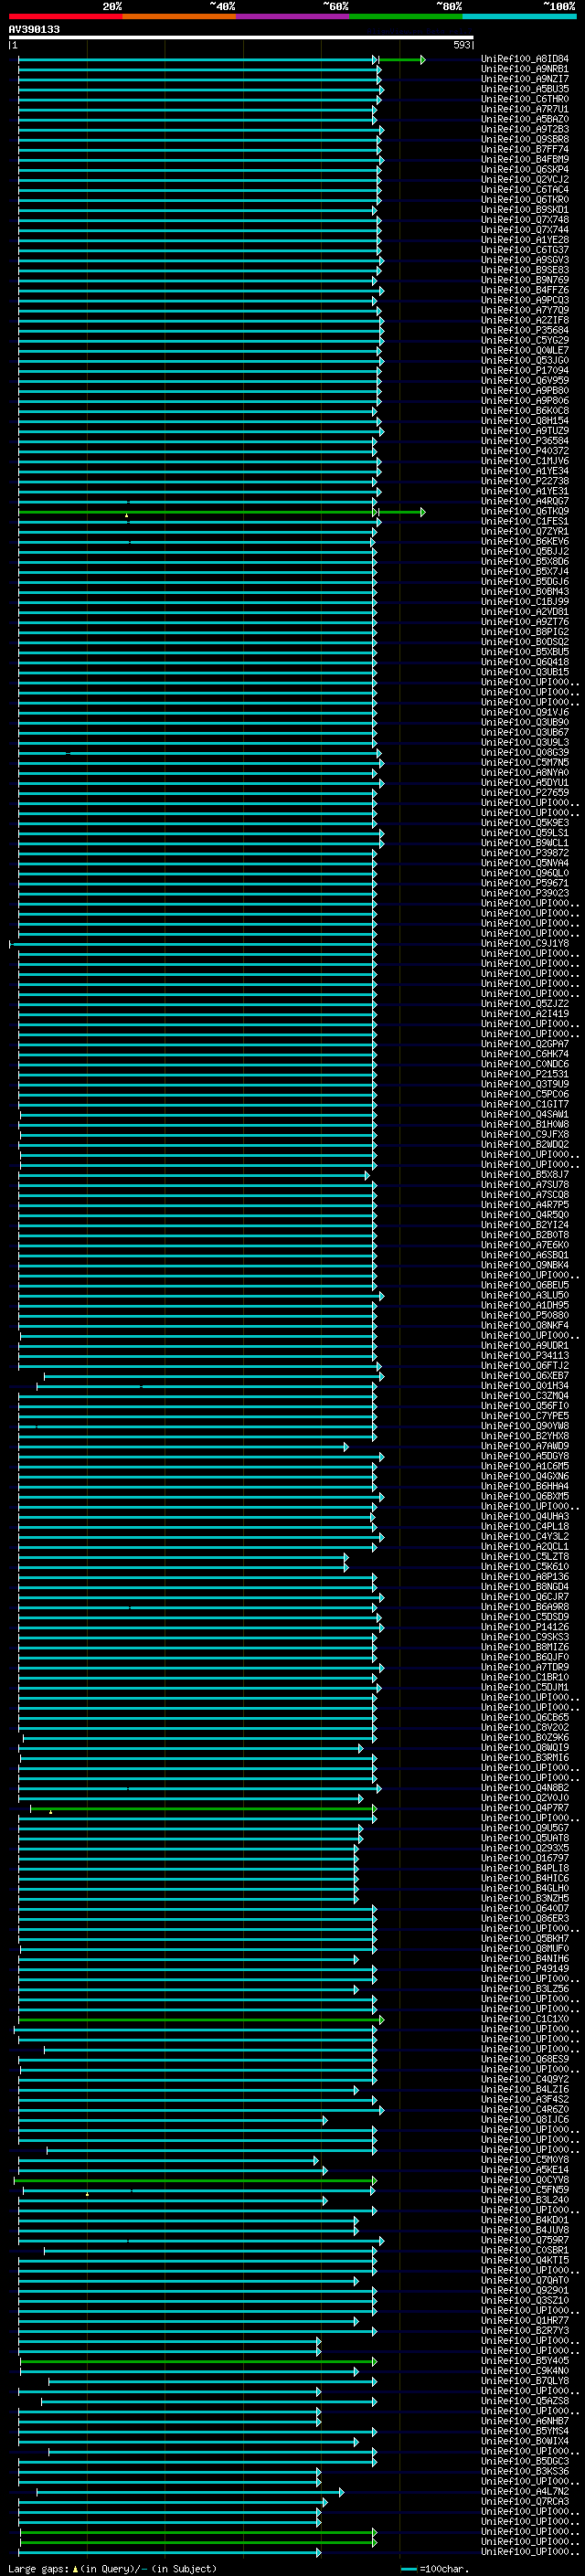
Task: Select label UniRef100_P17094
Action: [x=525, y=371]
